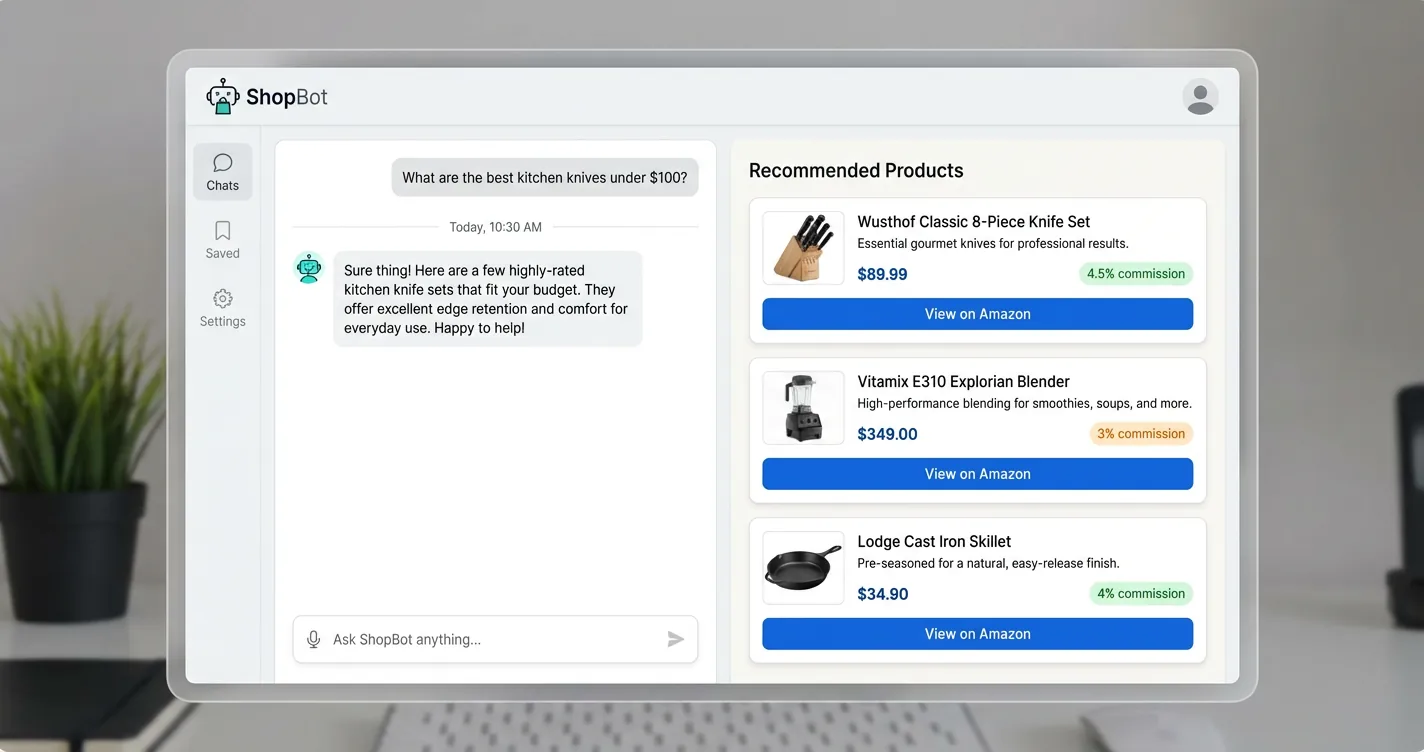Open the user profile avatar icon

coord(1199,97)
